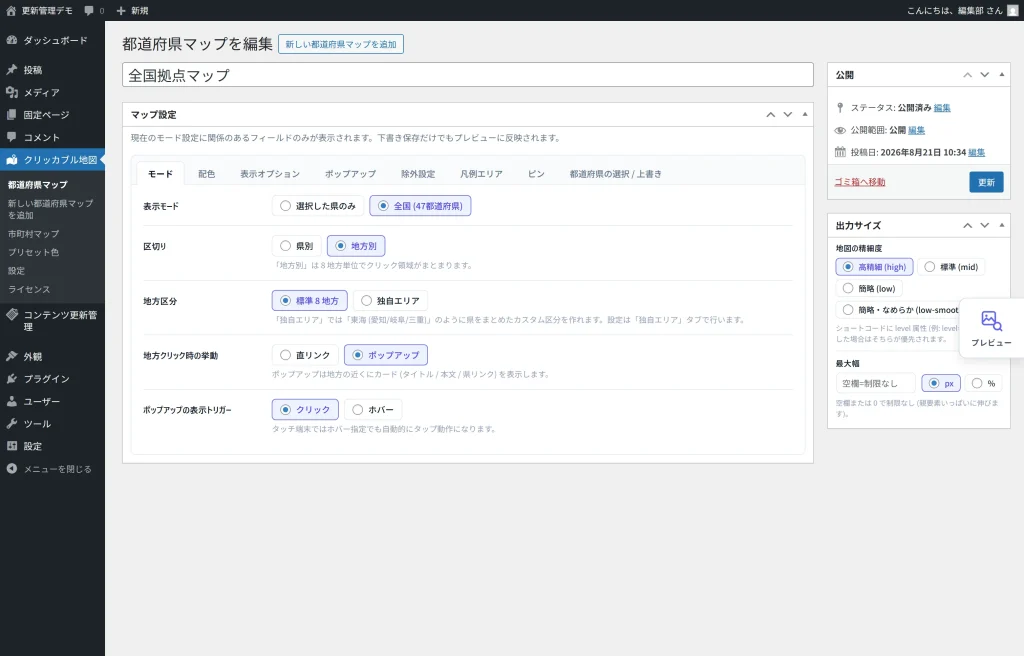
Task: Edit status via ステータス 編集 link
Action: pyautogui.click(x=942, y=108)
